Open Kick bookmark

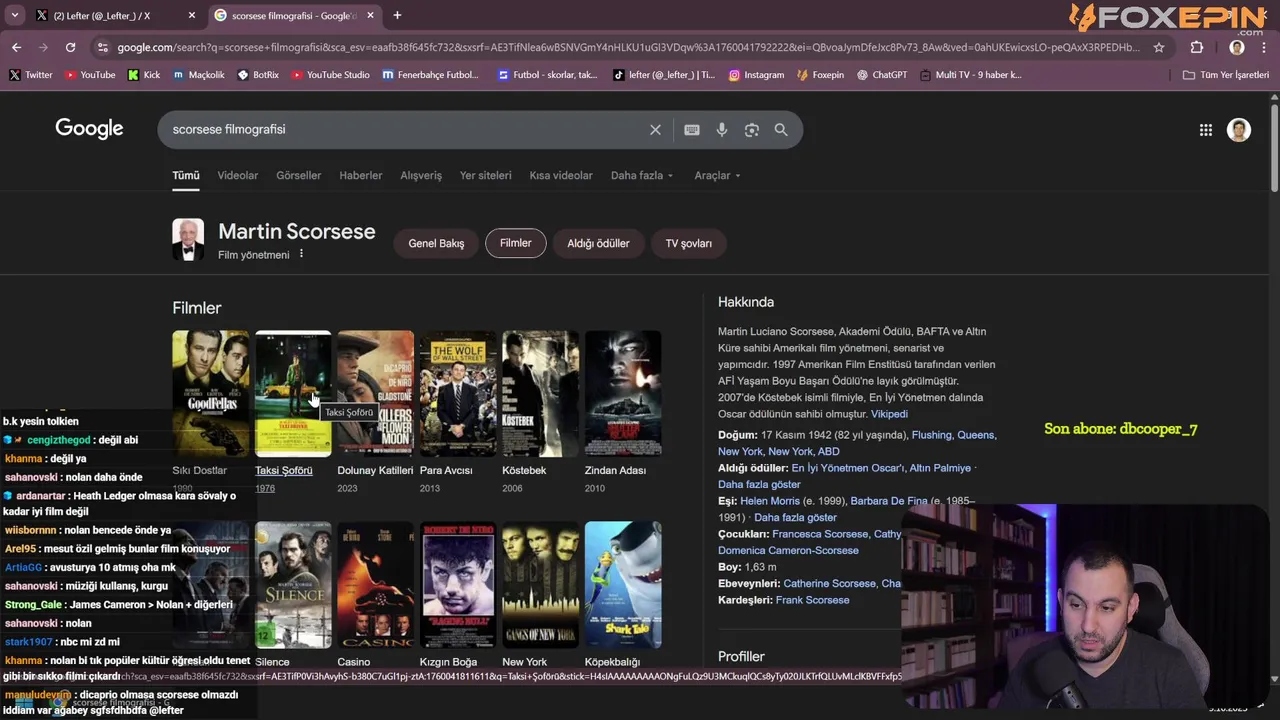[x=144, y=75]
